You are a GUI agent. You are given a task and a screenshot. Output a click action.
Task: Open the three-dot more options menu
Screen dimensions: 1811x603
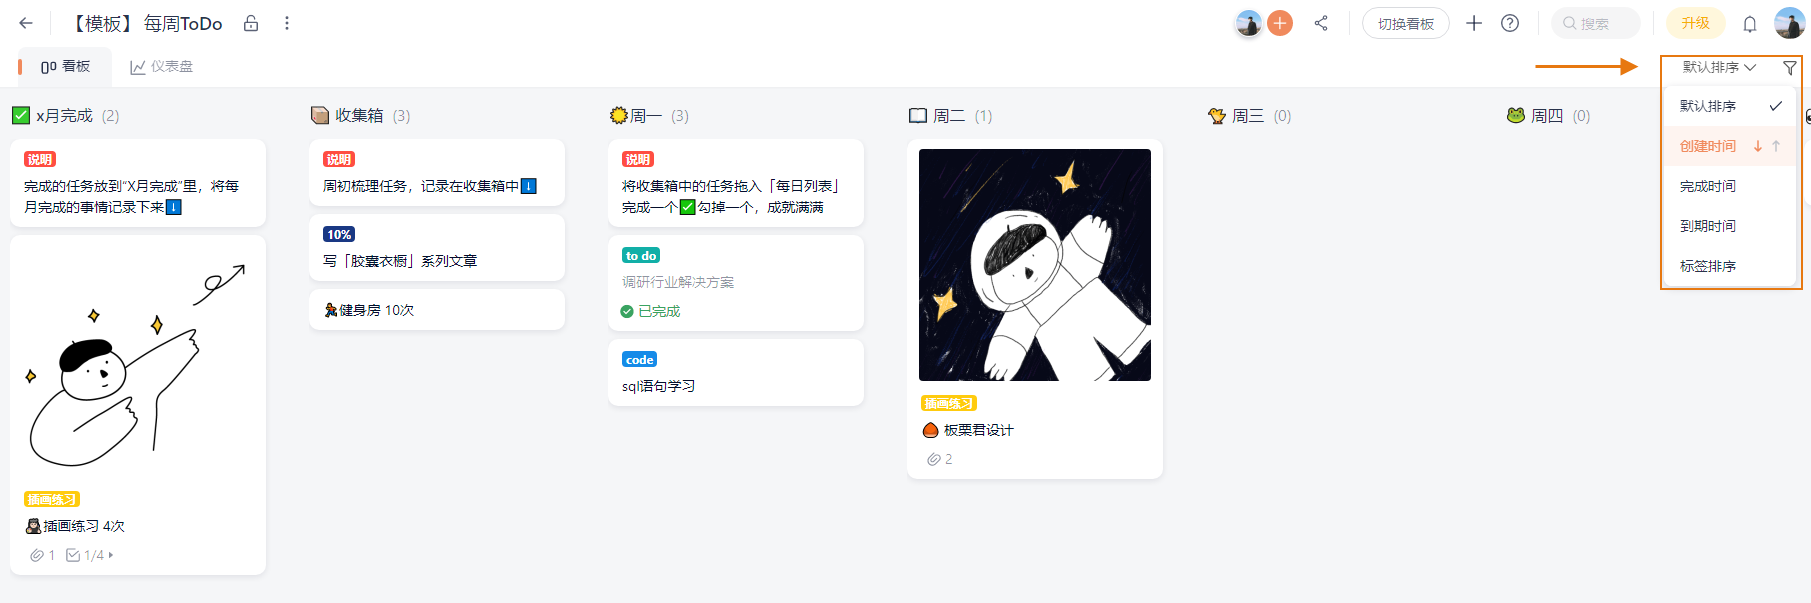(x=287, y=23)
